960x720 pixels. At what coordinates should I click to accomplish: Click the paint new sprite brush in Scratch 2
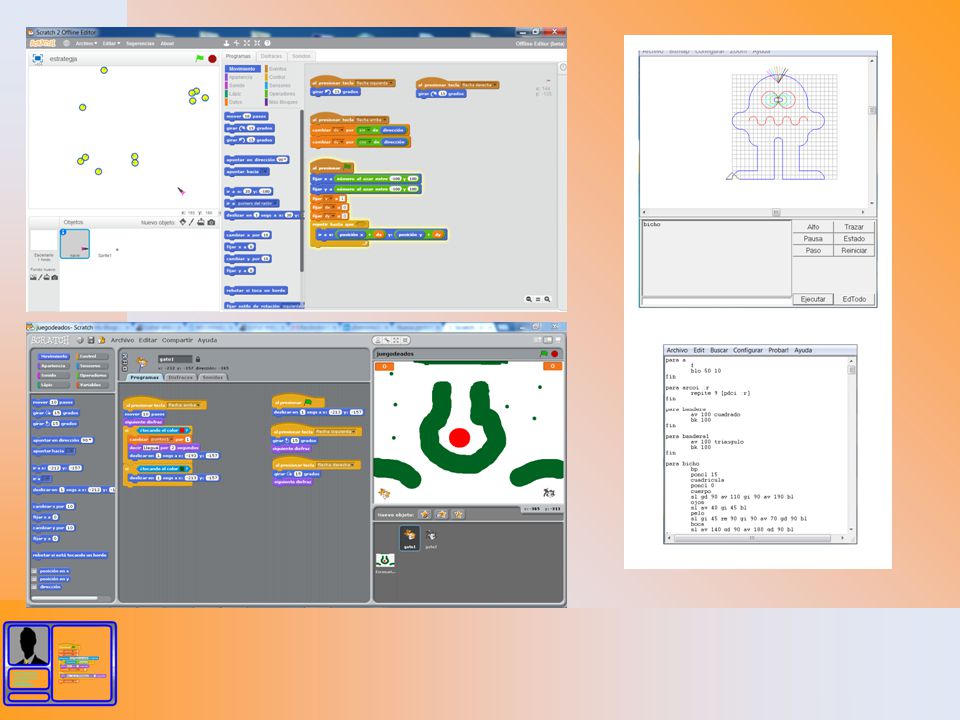click(191, 222)
